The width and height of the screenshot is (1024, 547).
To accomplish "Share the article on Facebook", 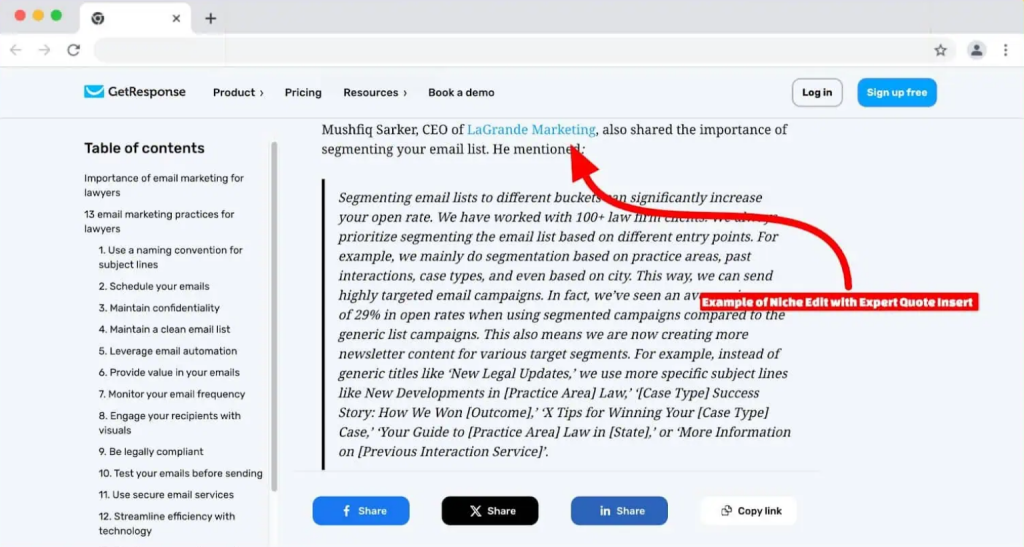I will tap(360, 510).
